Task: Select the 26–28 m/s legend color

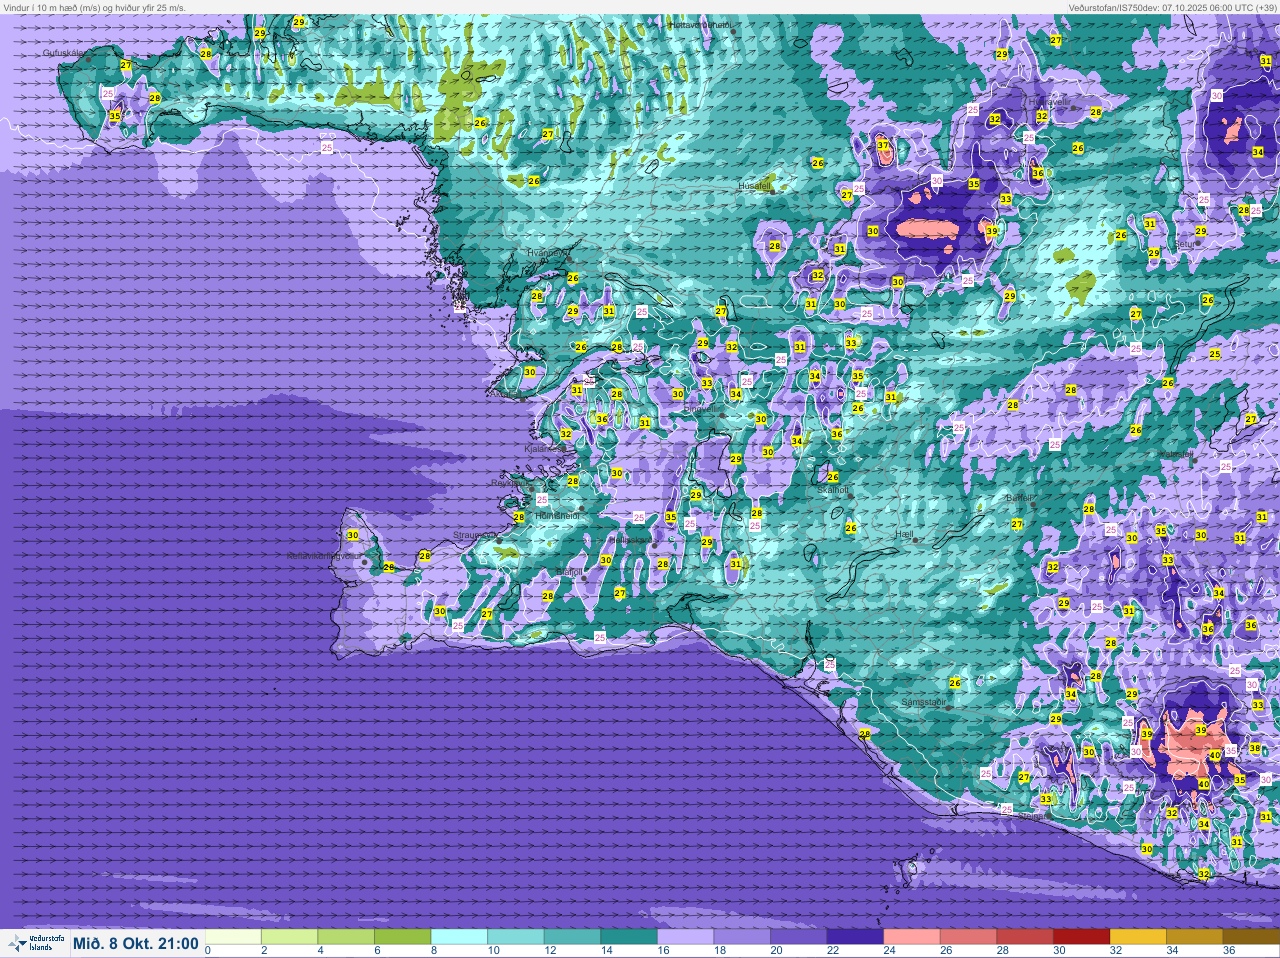Action: point(969,937)
